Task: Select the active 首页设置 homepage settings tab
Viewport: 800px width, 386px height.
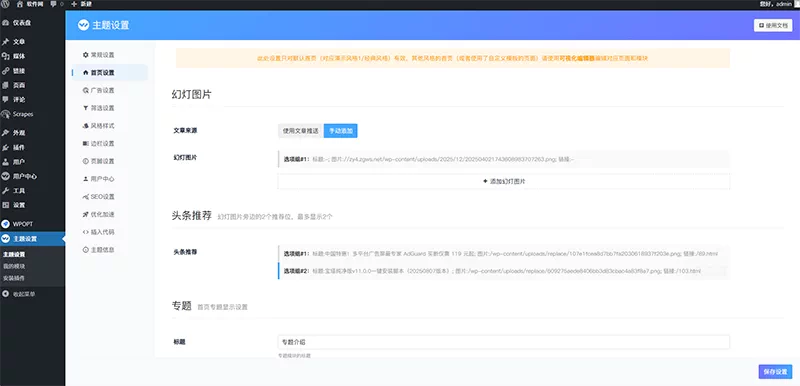Action: pos(110,72)
